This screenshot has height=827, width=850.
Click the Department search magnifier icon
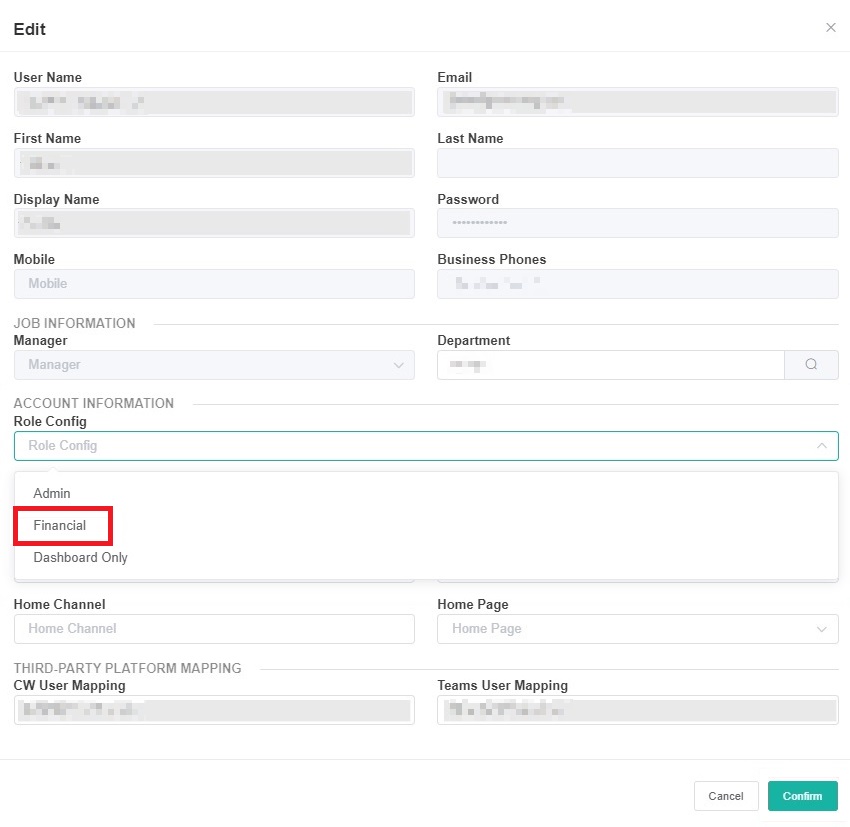click(x=811, y=365)
